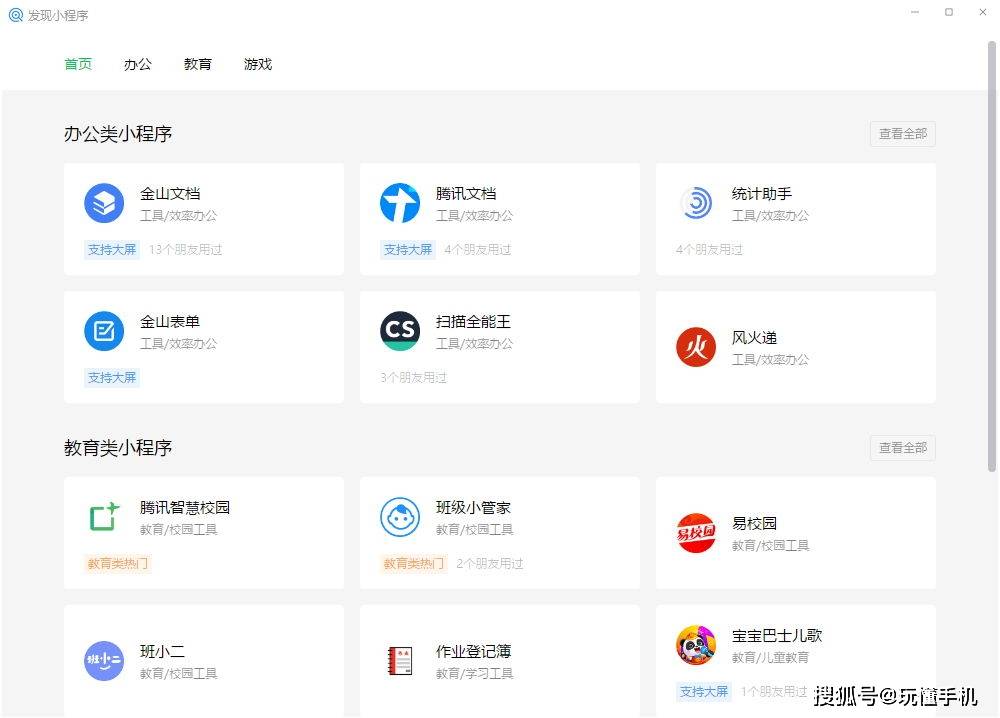Switch to the 办公 tab
This screenshot has height=718, width=1000.
(x=138, y=64)
